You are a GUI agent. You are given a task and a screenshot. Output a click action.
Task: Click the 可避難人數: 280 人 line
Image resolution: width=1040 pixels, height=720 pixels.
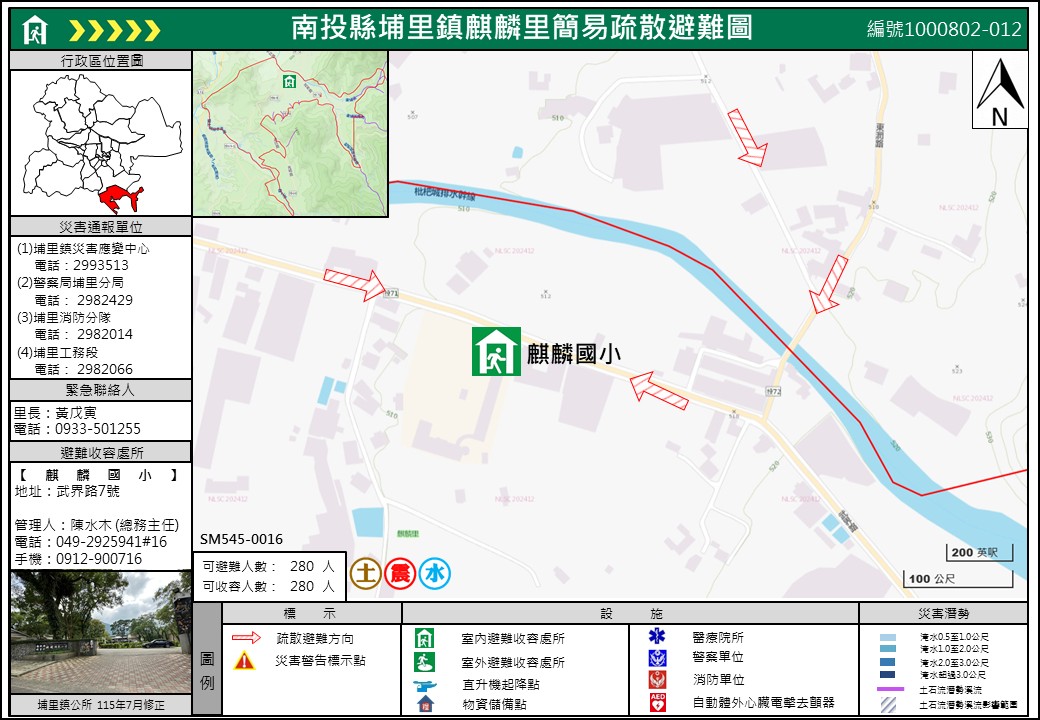(269, 567)
